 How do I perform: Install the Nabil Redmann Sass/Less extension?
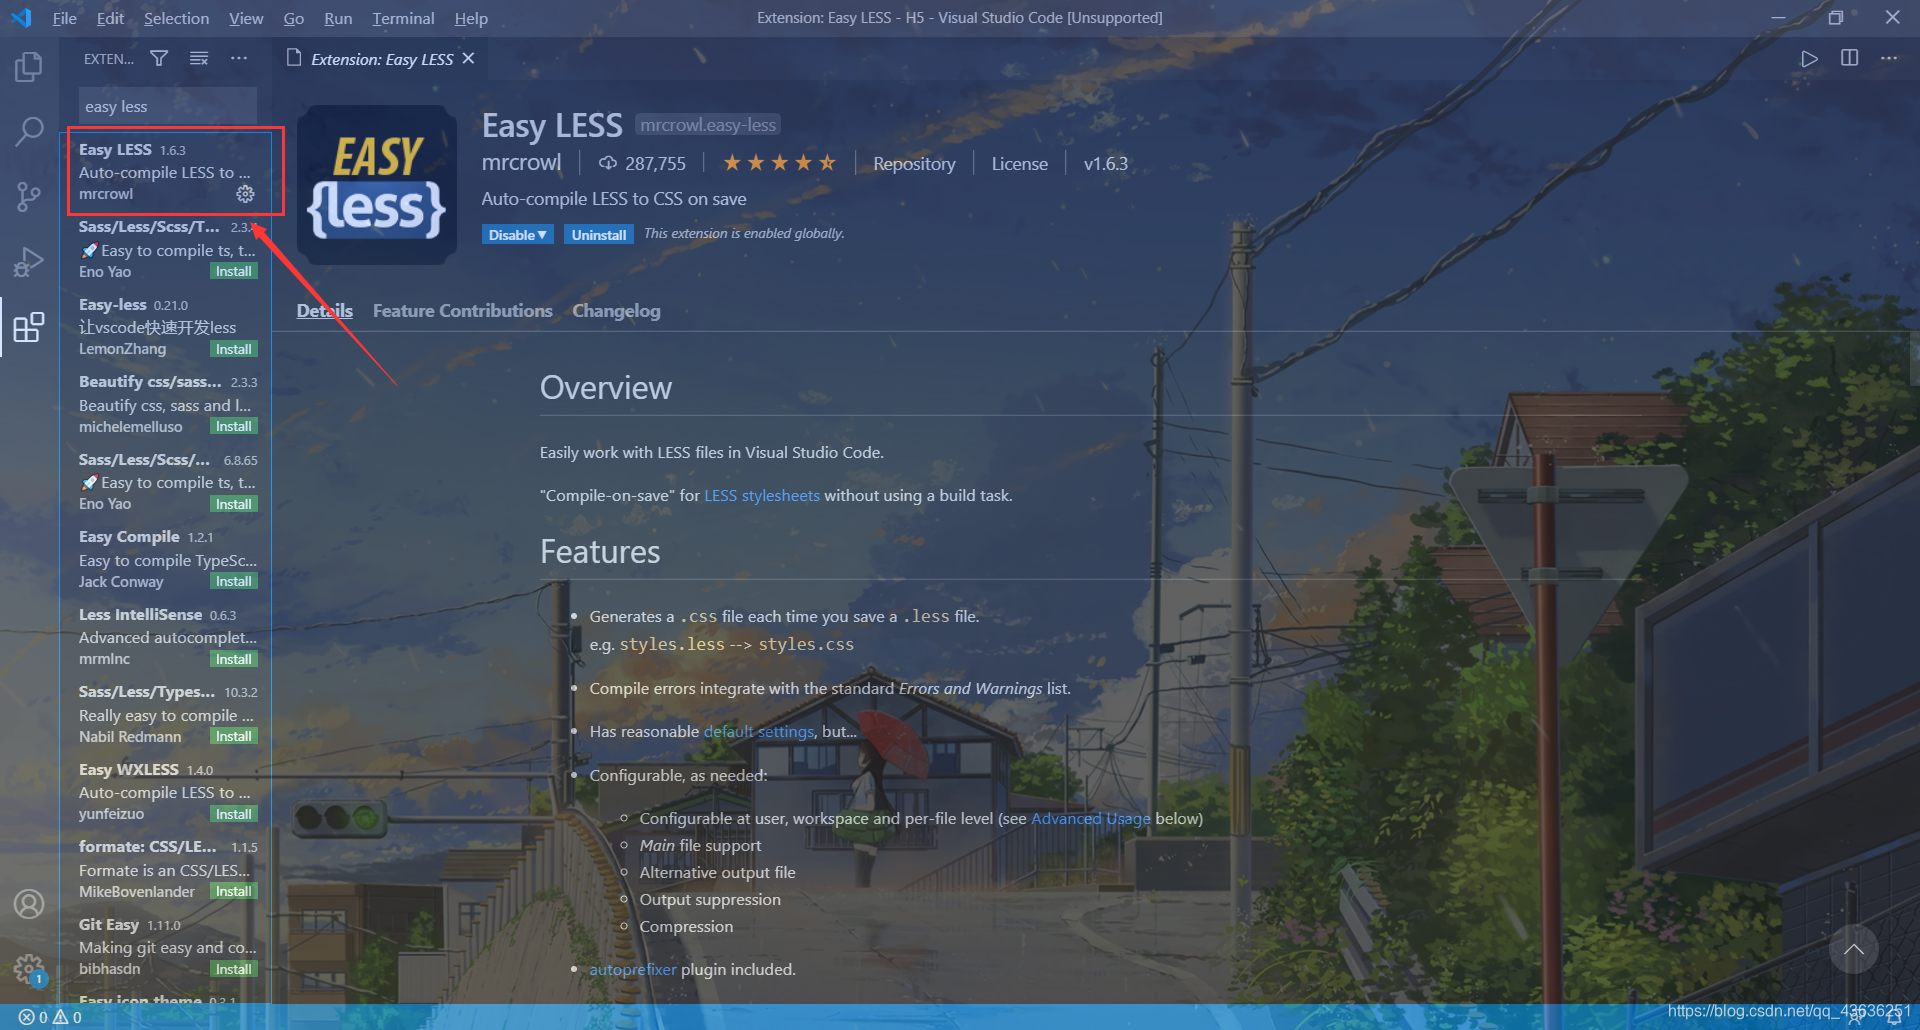(234, 736)
